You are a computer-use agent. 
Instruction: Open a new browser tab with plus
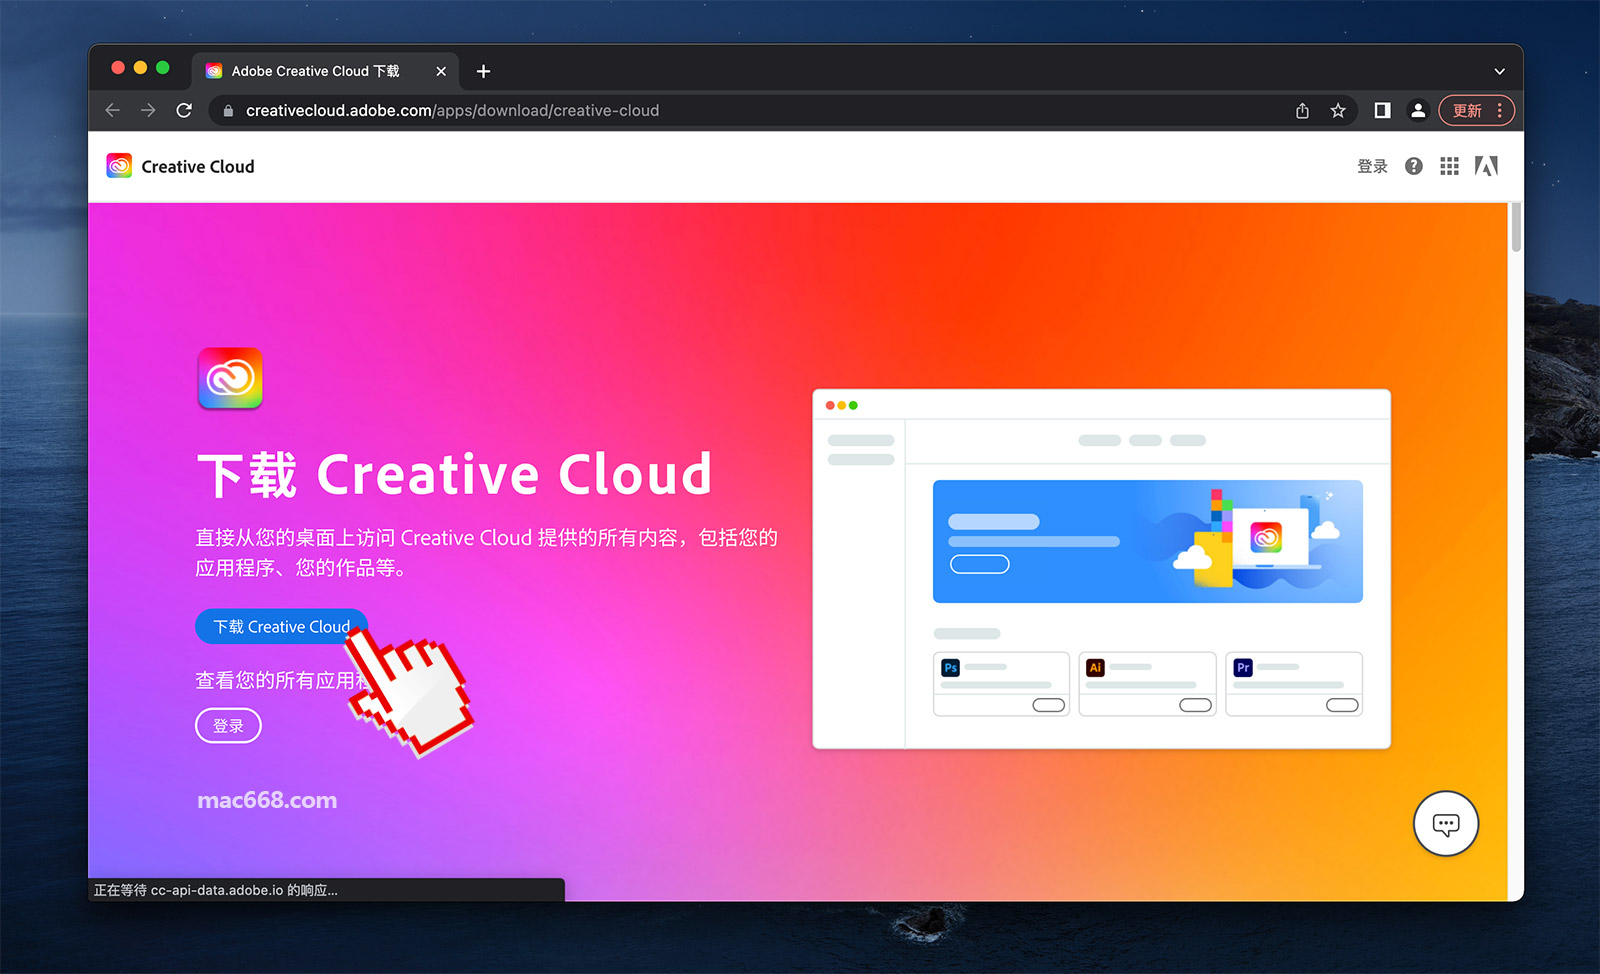[x=483, y=71]
